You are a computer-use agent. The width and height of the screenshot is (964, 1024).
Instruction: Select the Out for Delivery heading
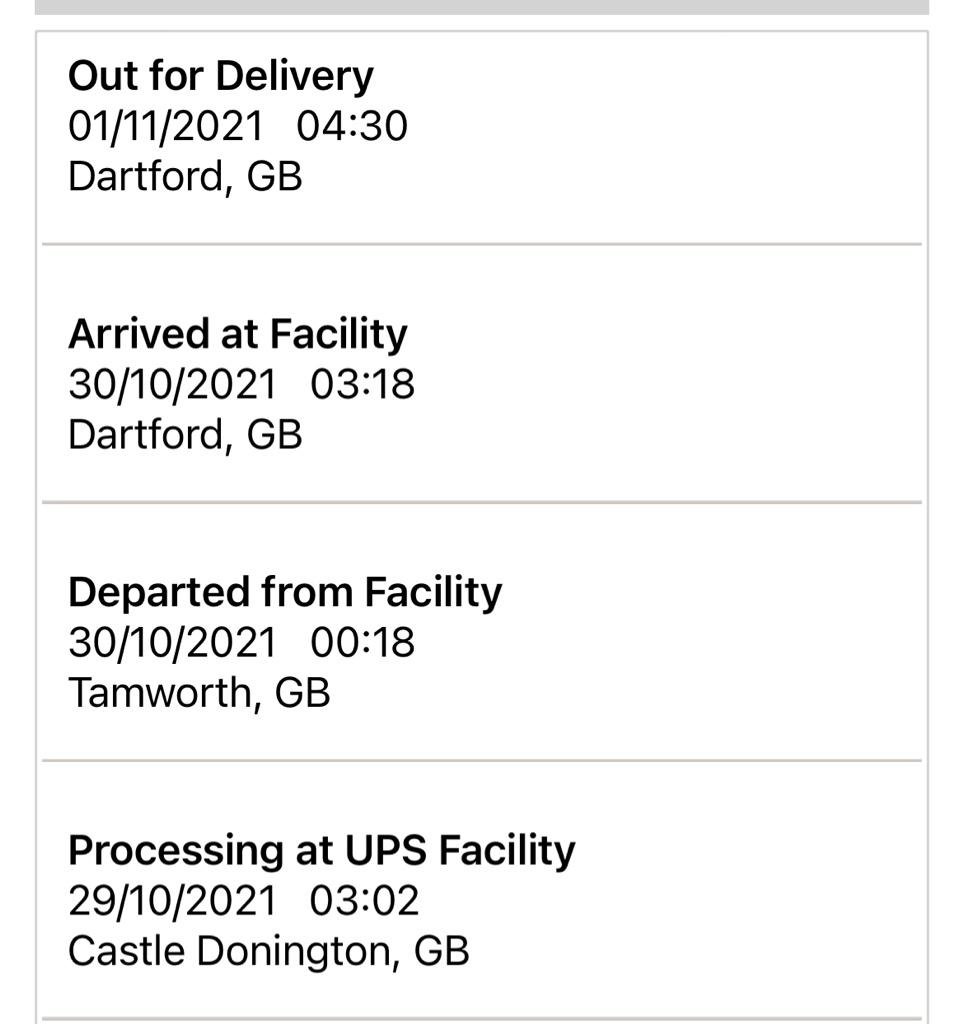tap(221, 76)
